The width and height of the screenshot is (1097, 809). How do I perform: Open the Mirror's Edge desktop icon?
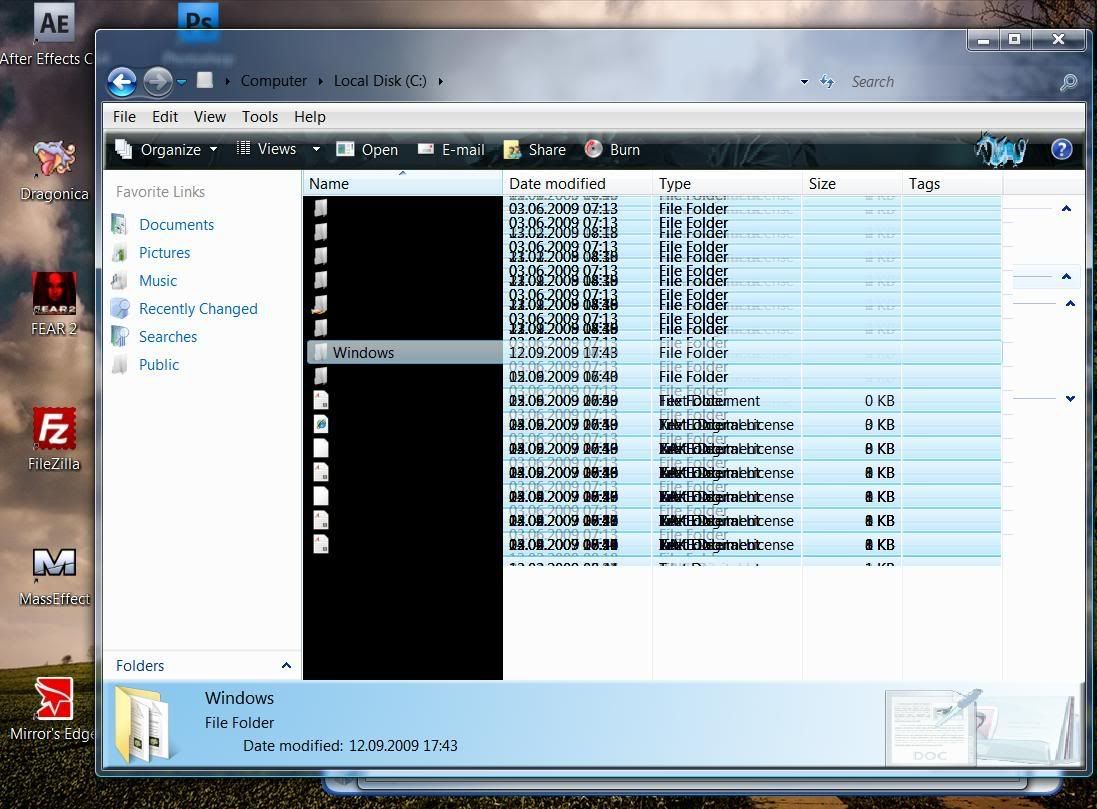52,709
